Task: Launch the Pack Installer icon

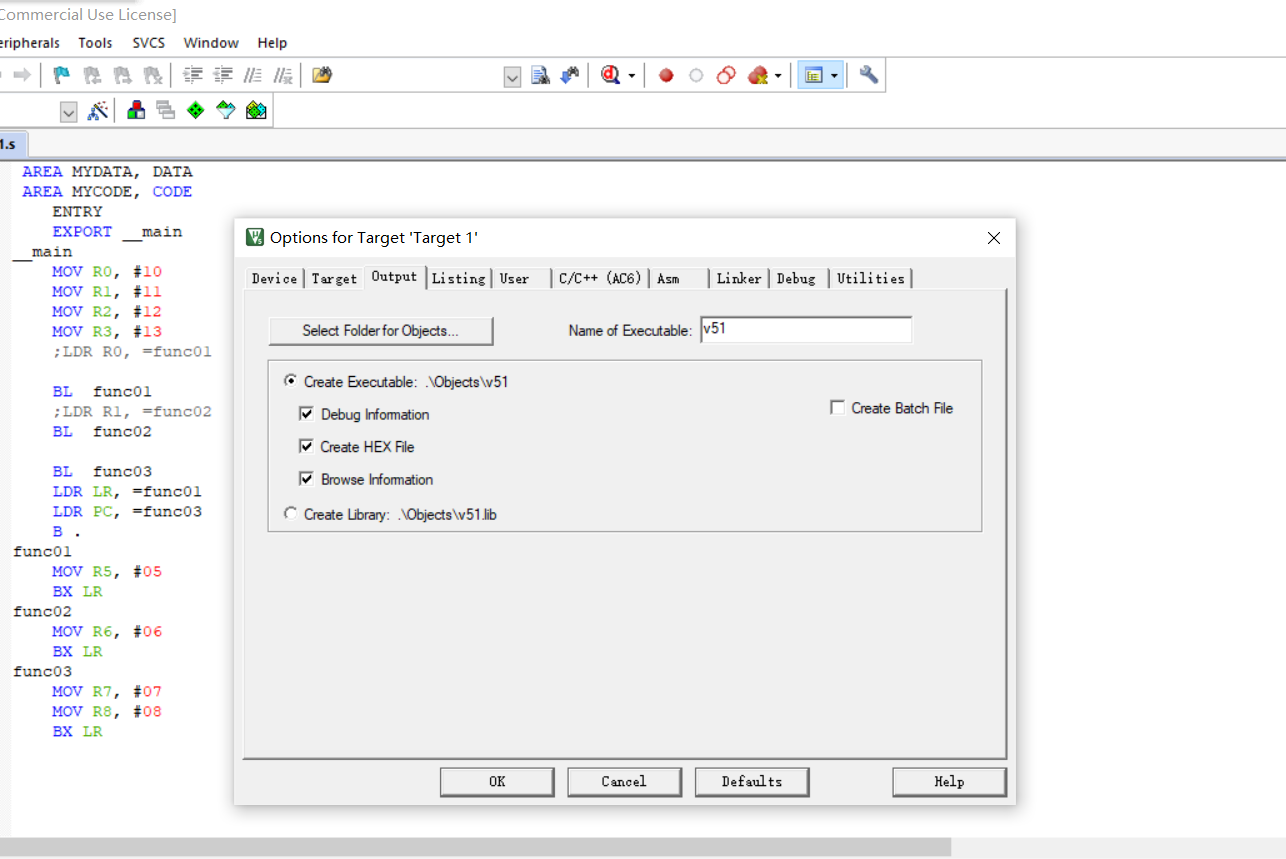Action: coord(256,111)
